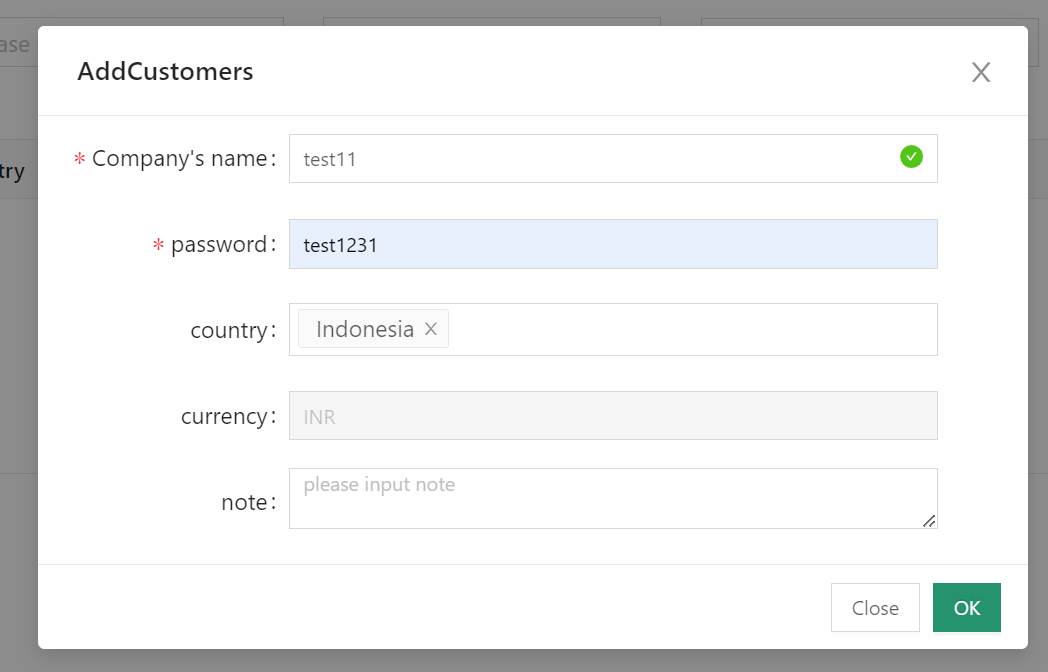The width and height of the screenshot is (1048, 672).
Task: Select the Indonesia tag text
Action: (x=364, y=329)
